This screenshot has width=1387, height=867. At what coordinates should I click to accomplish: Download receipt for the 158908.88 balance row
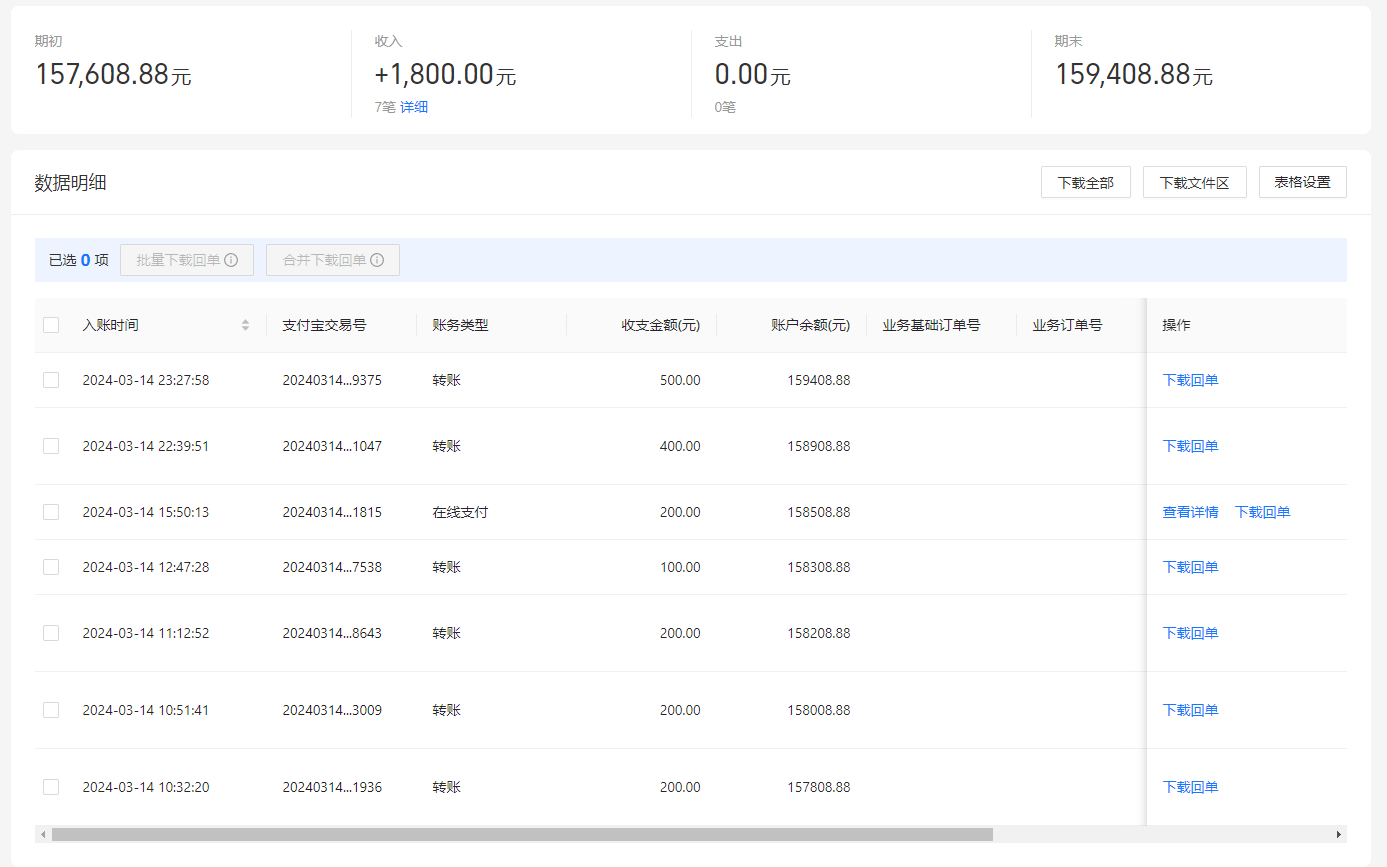pyautogui.click(x=1190, y=446)
